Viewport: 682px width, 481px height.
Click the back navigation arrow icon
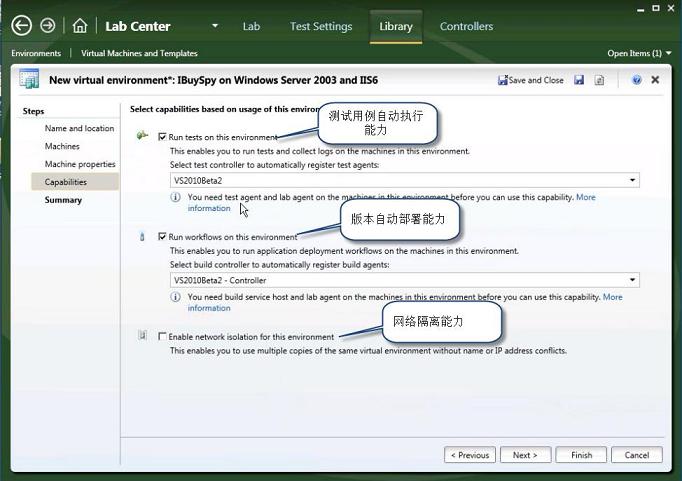(21, 25)
